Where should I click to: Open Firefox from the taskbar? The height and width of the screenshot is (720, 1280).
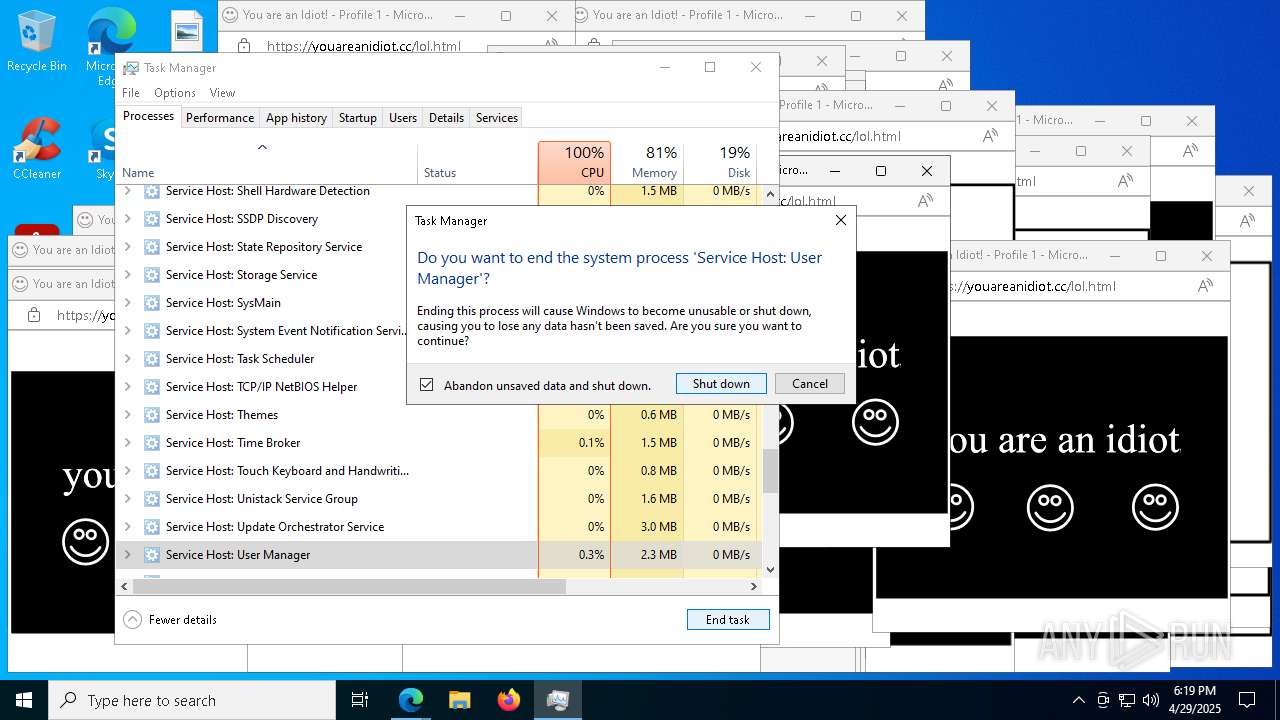point(508,700)
